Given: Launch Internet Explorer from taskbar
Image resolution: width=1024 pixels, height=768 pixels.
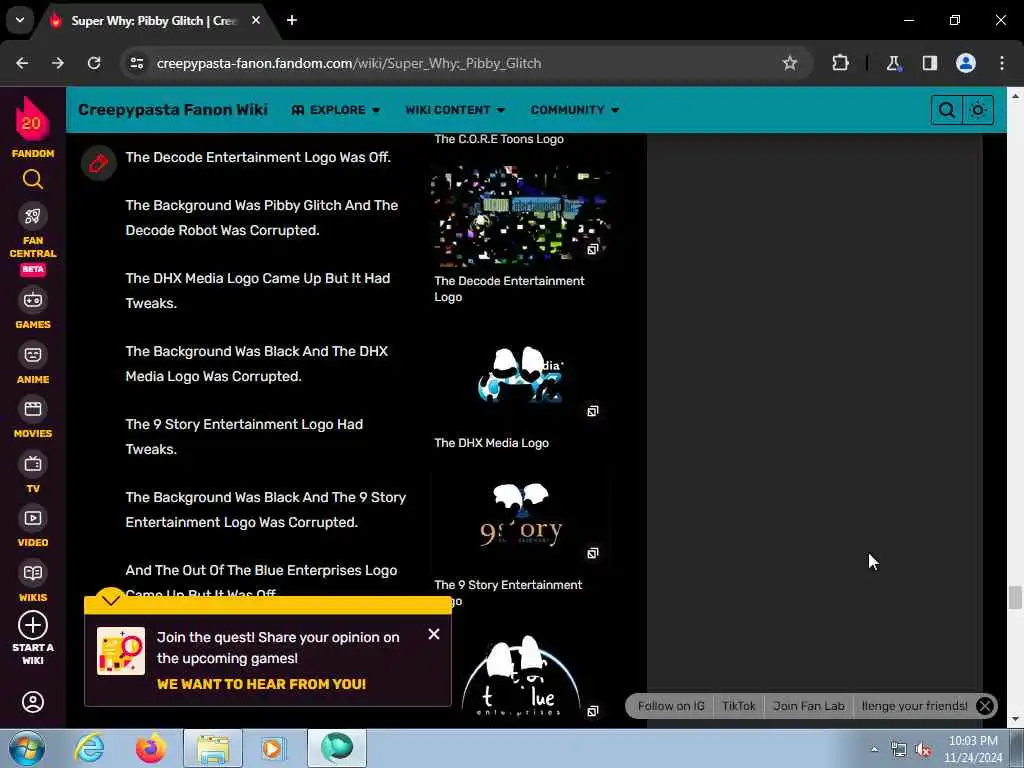Looking at the screenshot, I should pyautogui.click(x=89, y=748).
